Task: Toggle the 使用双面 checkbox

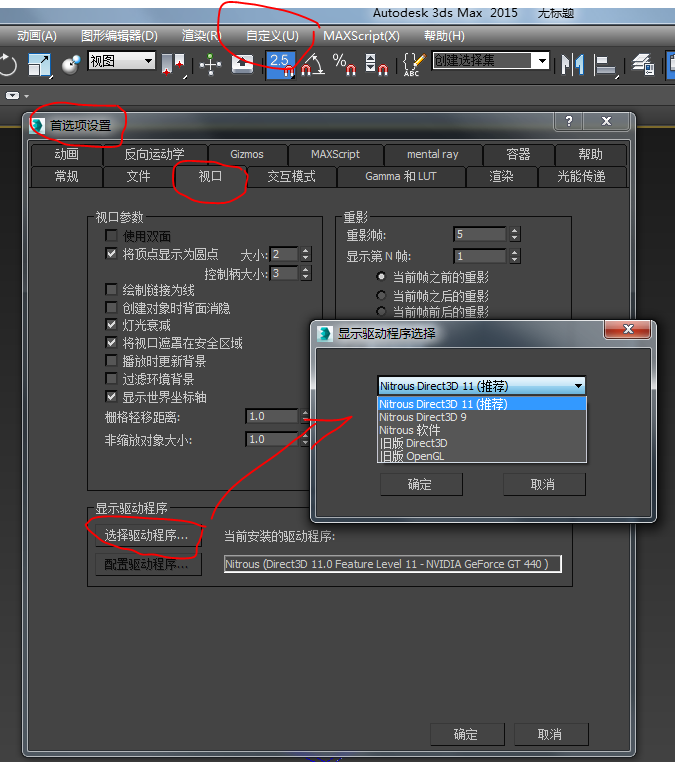Action: point(111,236)
